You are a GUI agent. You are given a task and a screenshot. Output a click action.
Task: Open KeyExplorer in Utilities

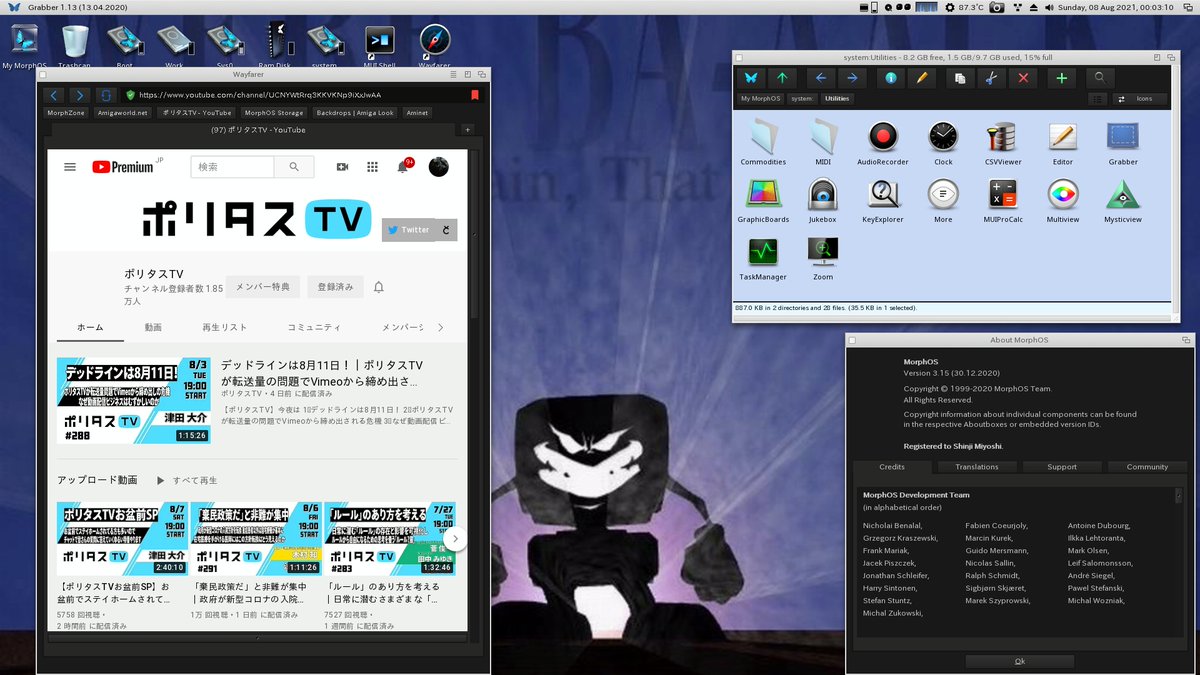[x=883, y=200]
